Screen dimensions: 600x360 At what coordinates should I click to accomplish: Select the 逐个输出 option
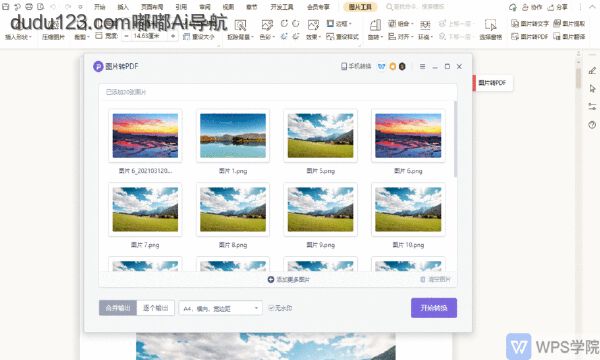[x=155, y=308]
